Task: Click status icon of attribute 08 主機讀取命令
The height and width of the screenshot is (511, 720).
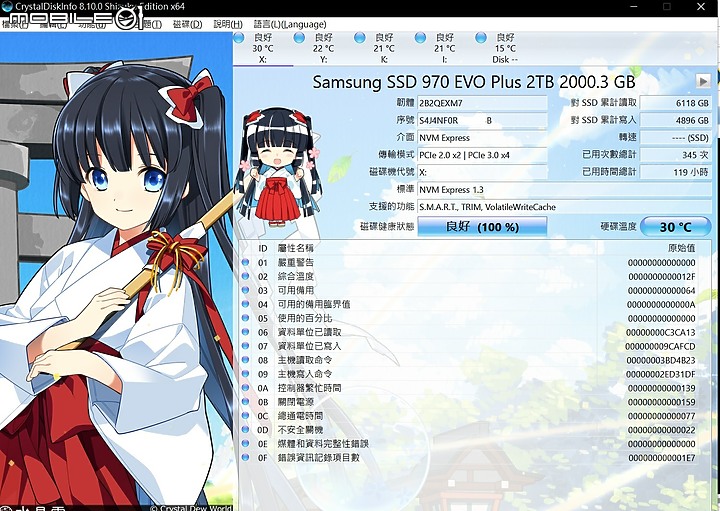Action: tap(245, 359)
